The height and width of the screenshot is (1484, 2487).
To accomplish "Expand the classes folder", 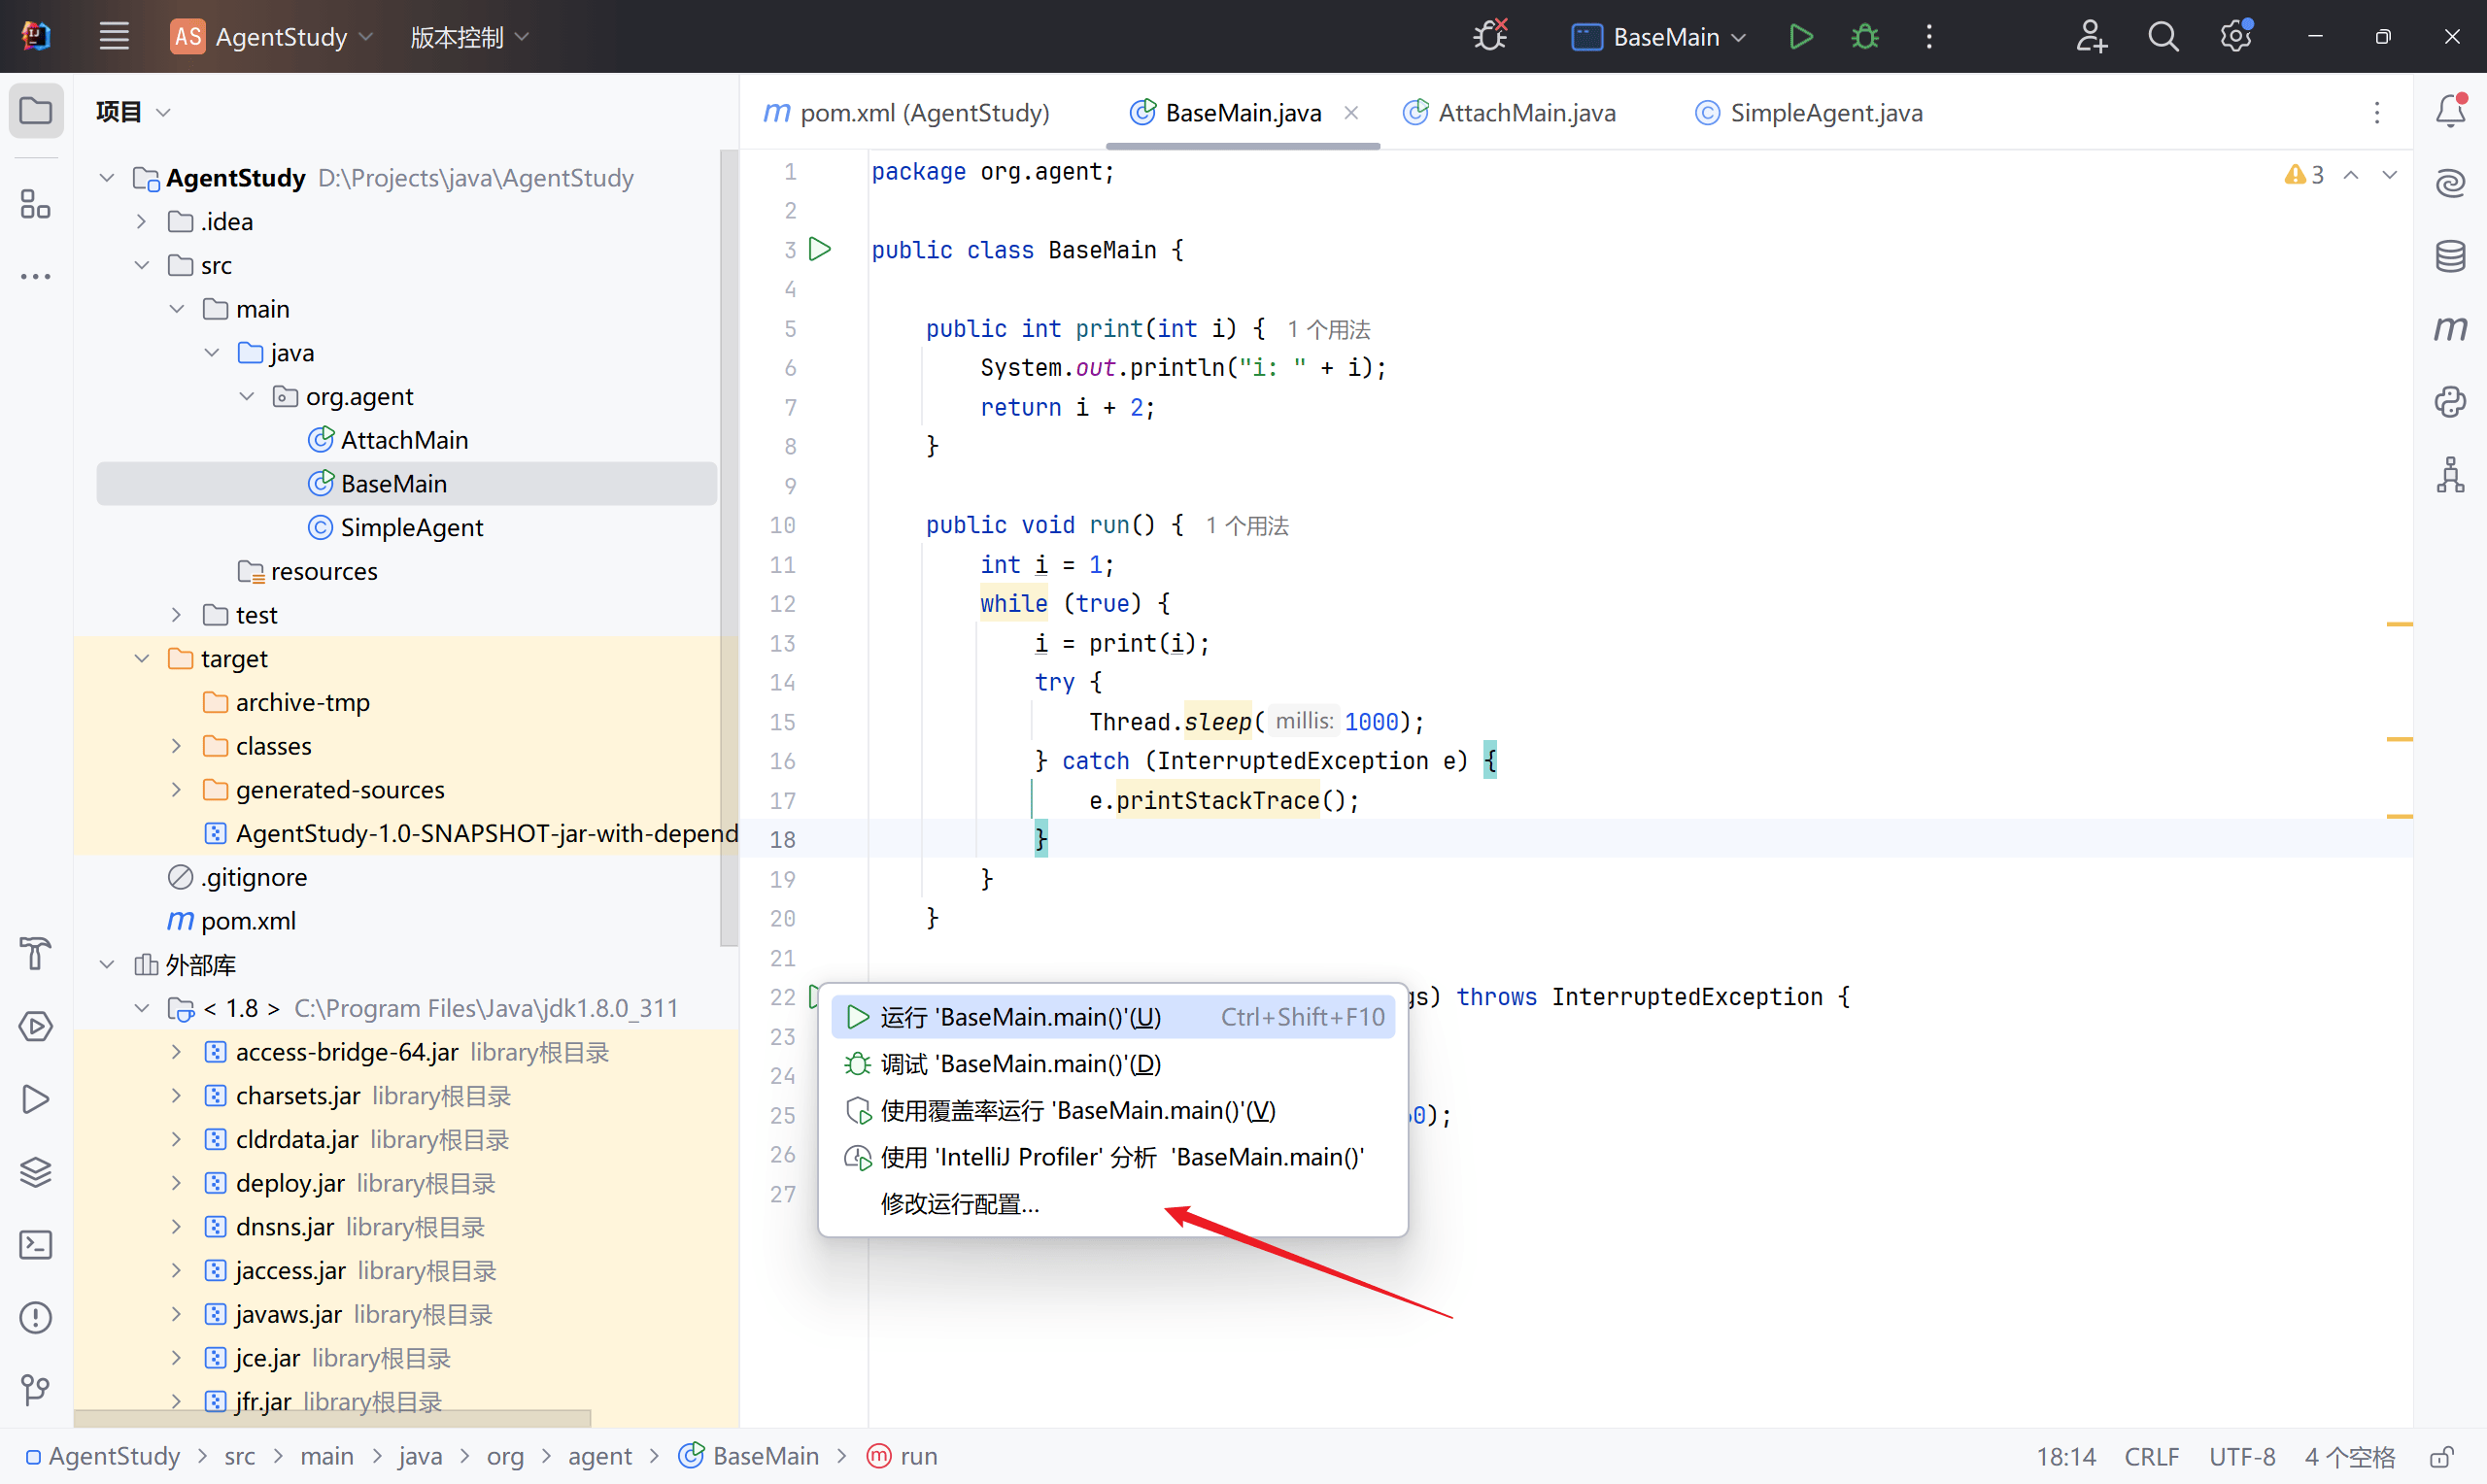I will (x=177, y=746).
